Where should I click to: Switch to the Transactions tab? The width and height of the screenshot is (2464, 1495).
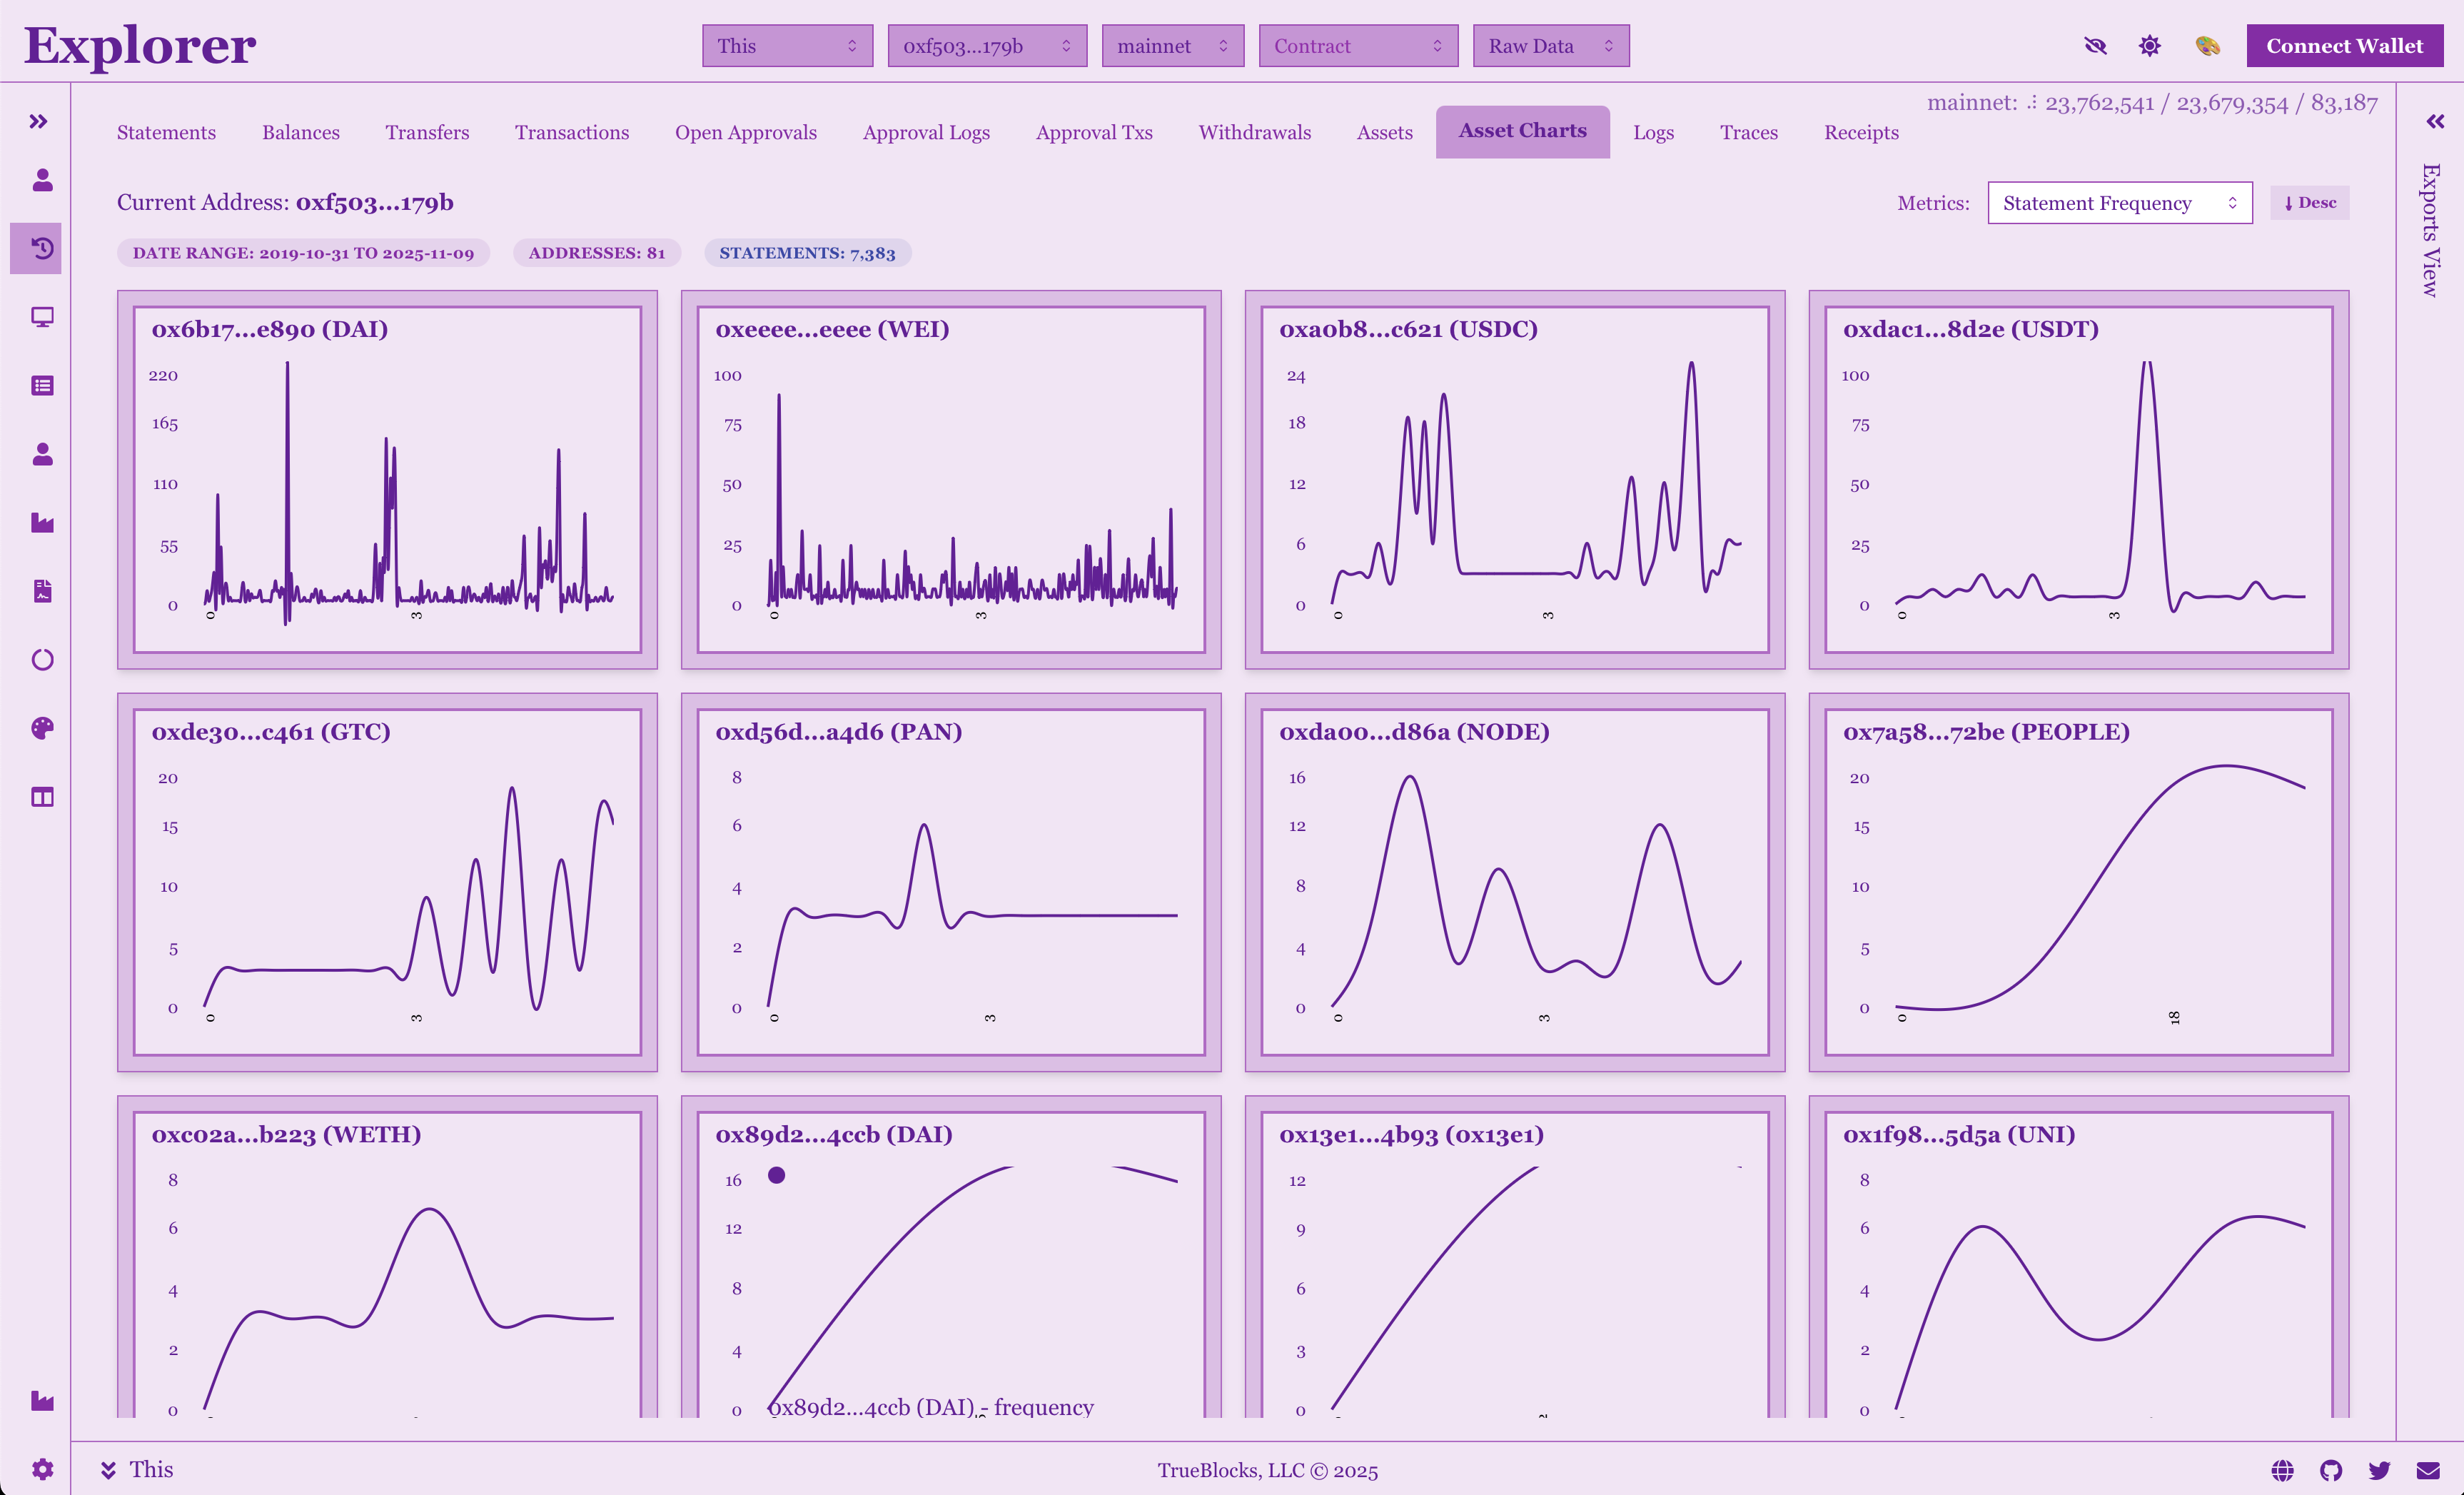(x=572, y=132)
